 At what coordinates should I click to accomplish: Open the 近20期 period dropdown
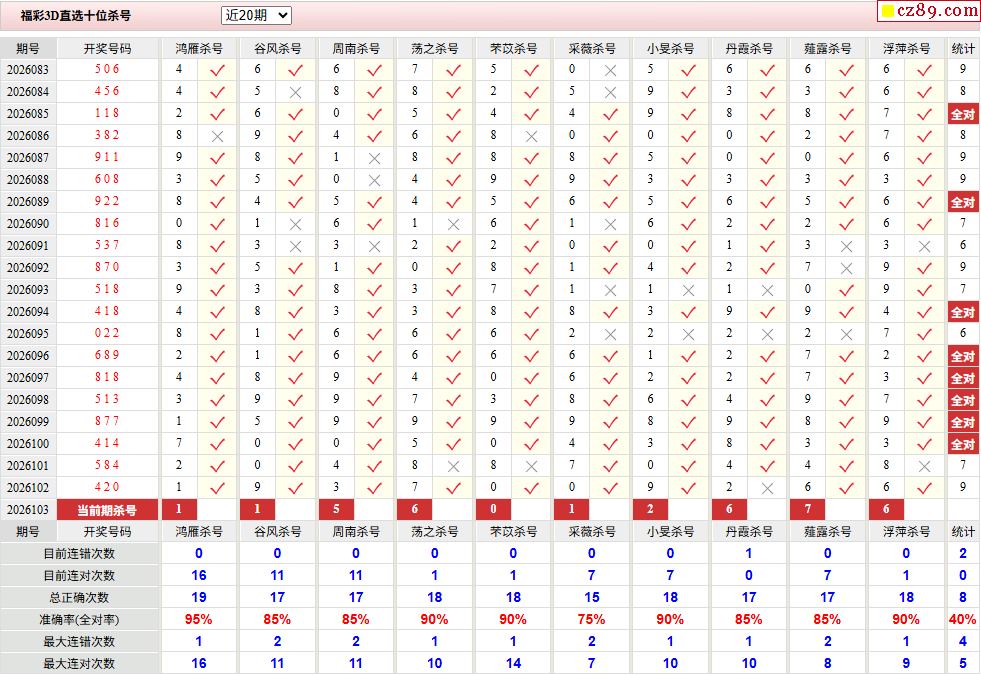(x=257, y=16)
